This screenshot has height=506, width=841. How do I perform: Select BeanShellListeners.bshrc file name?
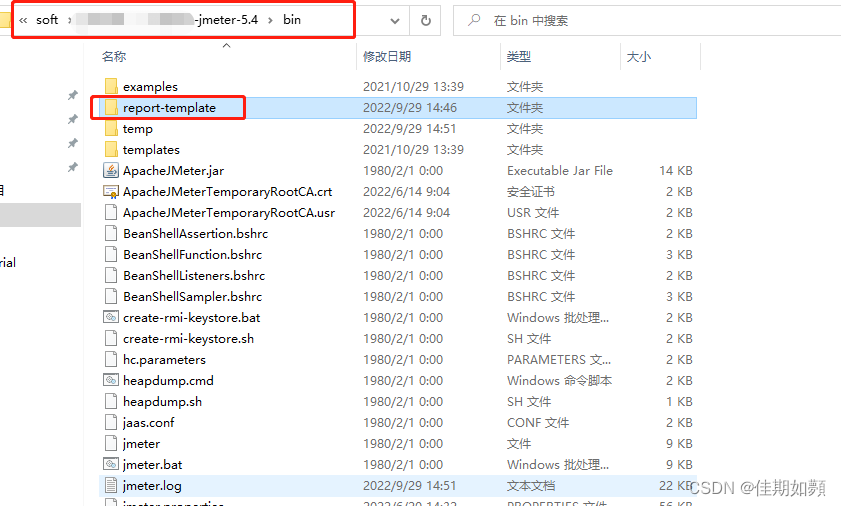coord(194,275)
